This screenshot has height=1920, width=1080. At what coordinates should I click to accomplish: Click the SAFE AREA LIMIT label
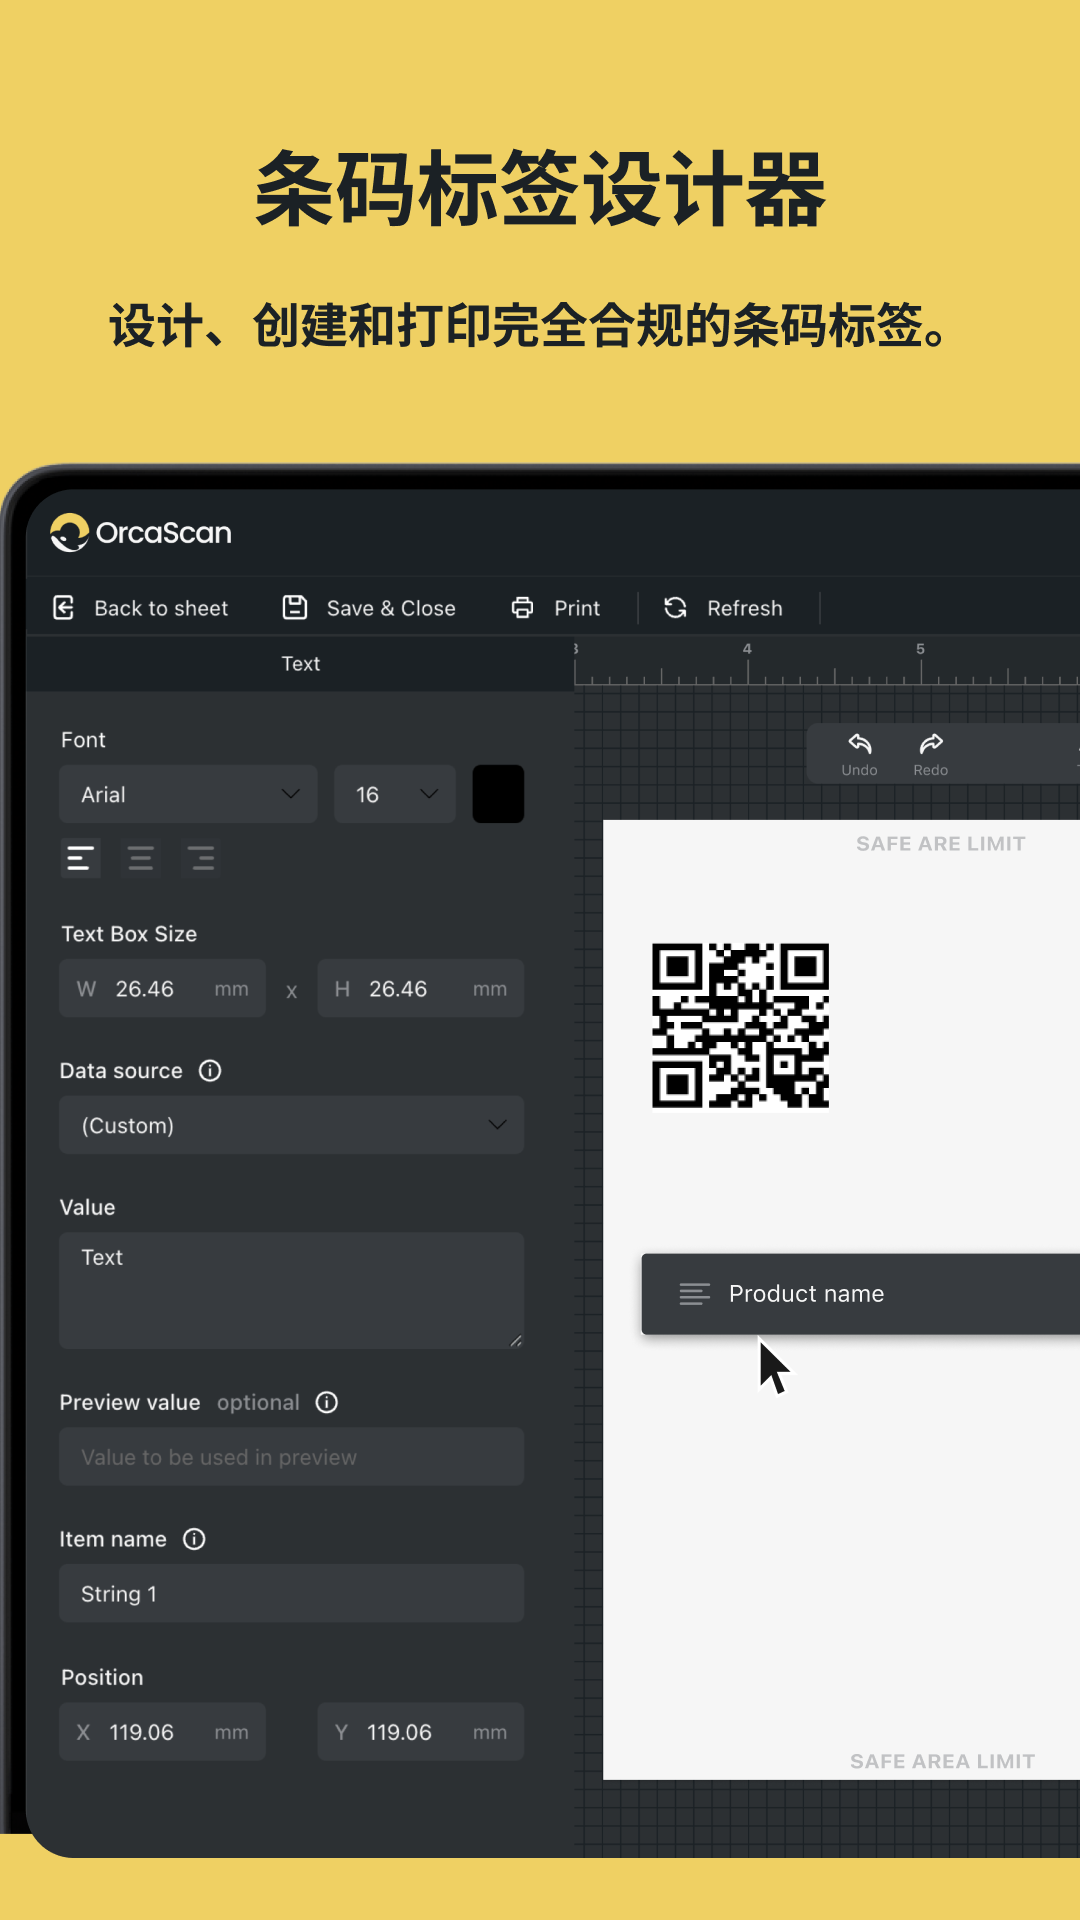pyautogui.click(x=942, y=1761)
